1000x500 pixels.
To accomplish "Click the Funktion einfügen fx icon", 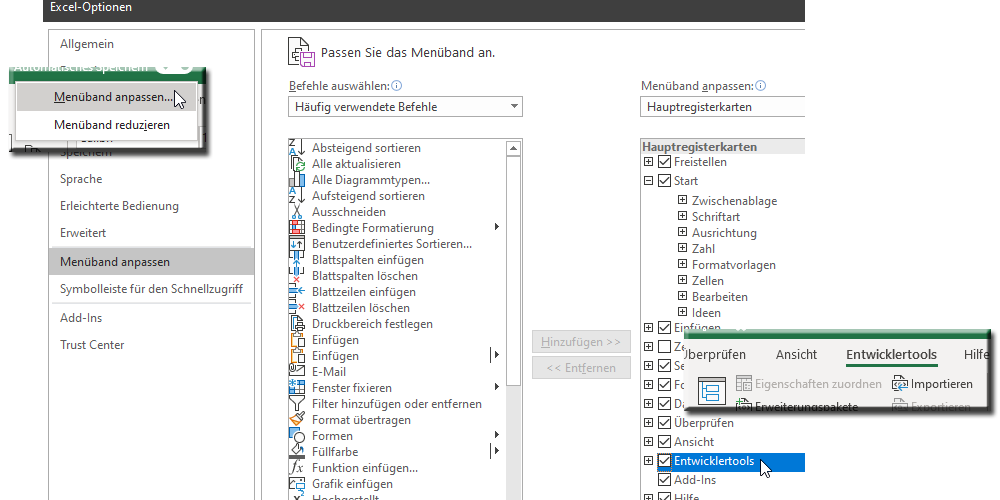I will [x=297, y=467].
